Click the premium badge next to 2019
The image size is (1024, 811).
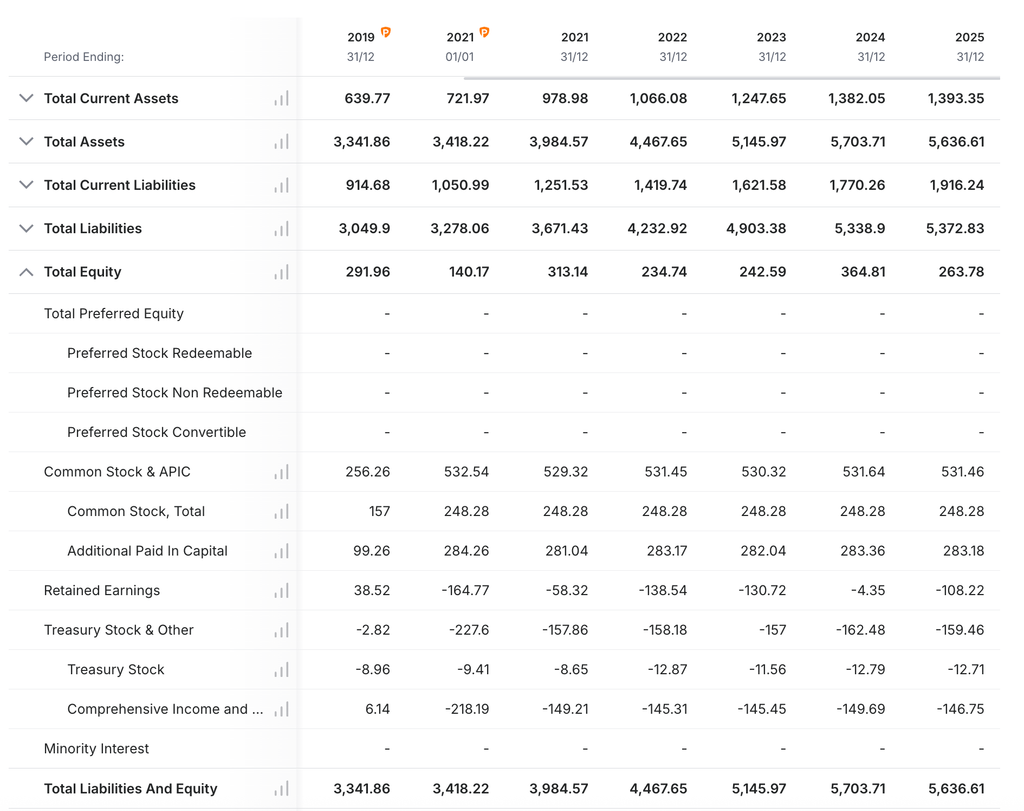386,32
